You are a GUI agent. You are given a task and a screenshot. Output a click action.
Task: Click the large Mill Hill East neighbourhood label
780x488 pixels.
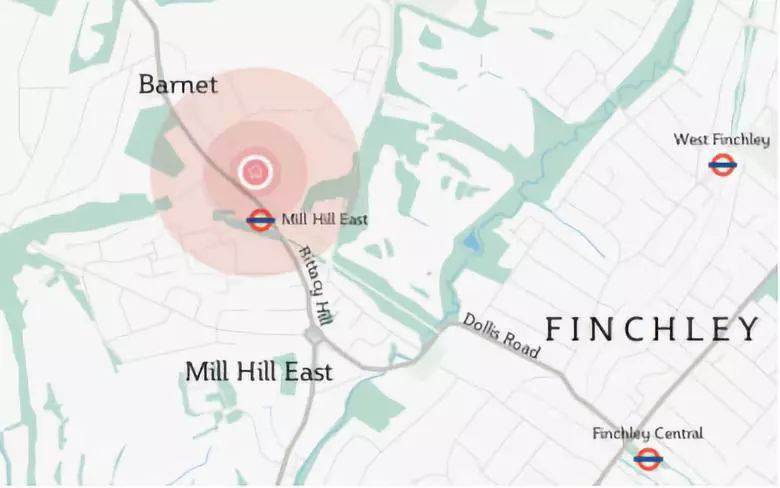259,372
